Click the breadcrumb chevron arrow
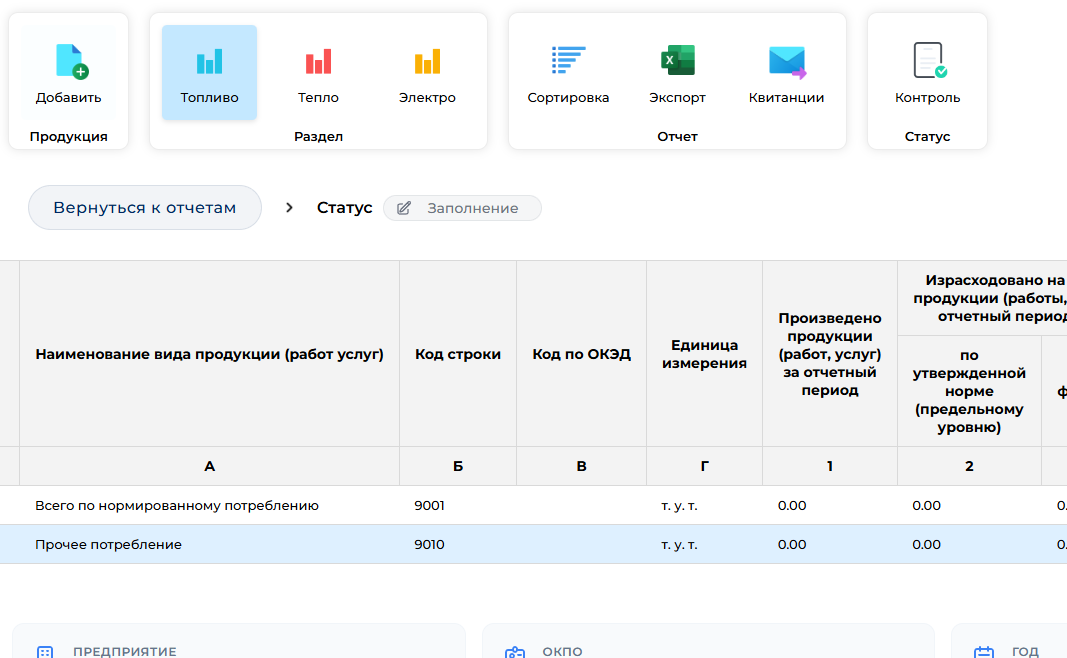 tap(290, 208)
